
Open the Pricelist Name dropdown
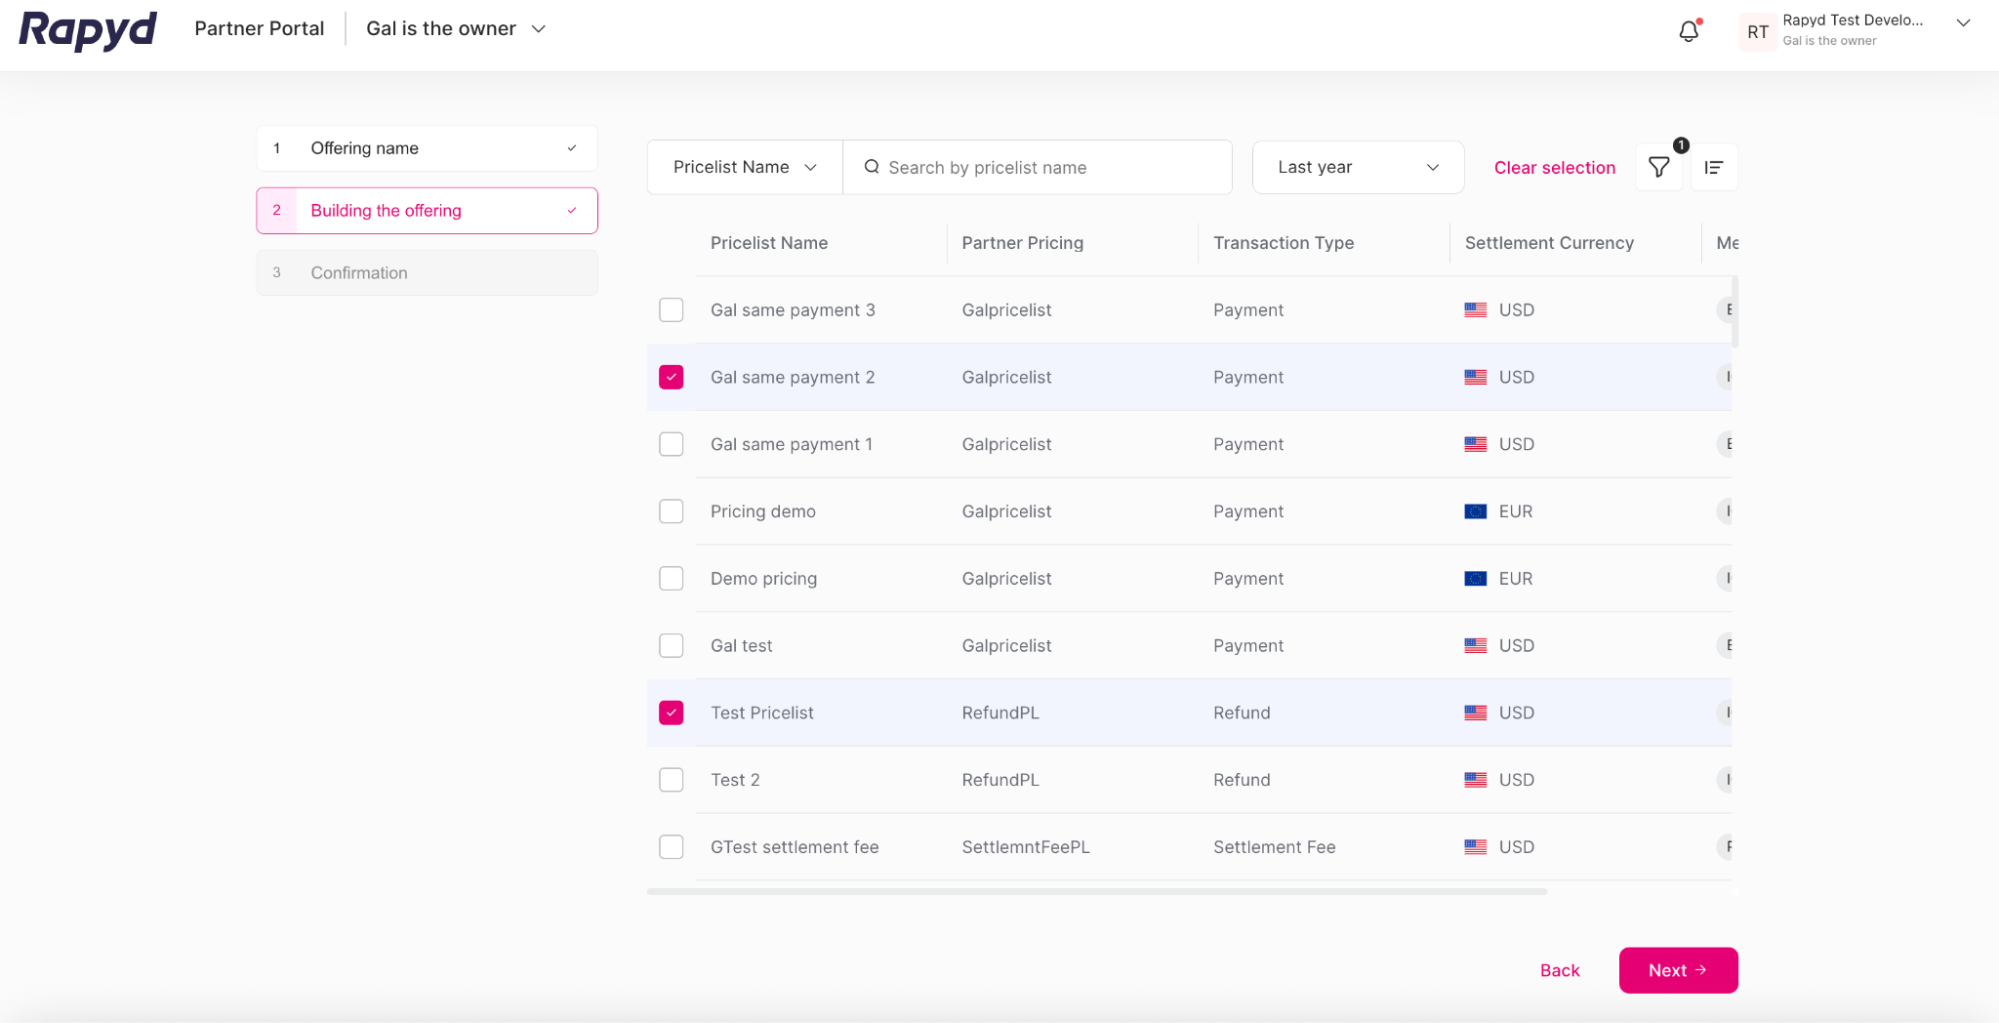click(x=743, y=167)
